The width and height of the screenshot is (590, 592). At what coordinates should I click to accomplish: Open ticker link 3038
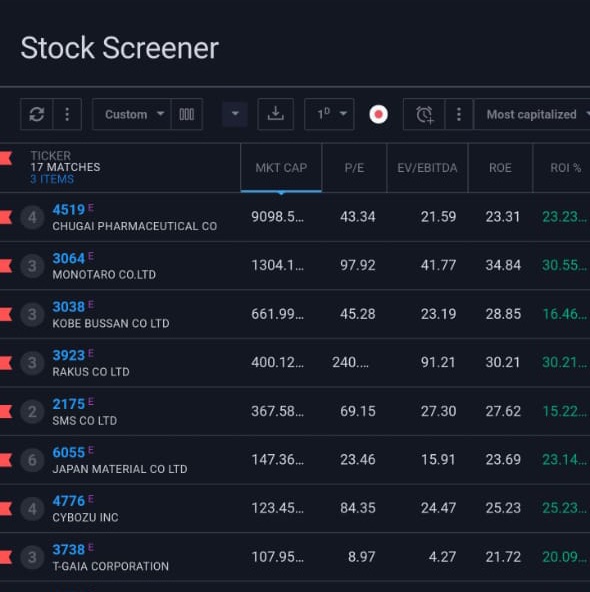click(x=69, y=307)
